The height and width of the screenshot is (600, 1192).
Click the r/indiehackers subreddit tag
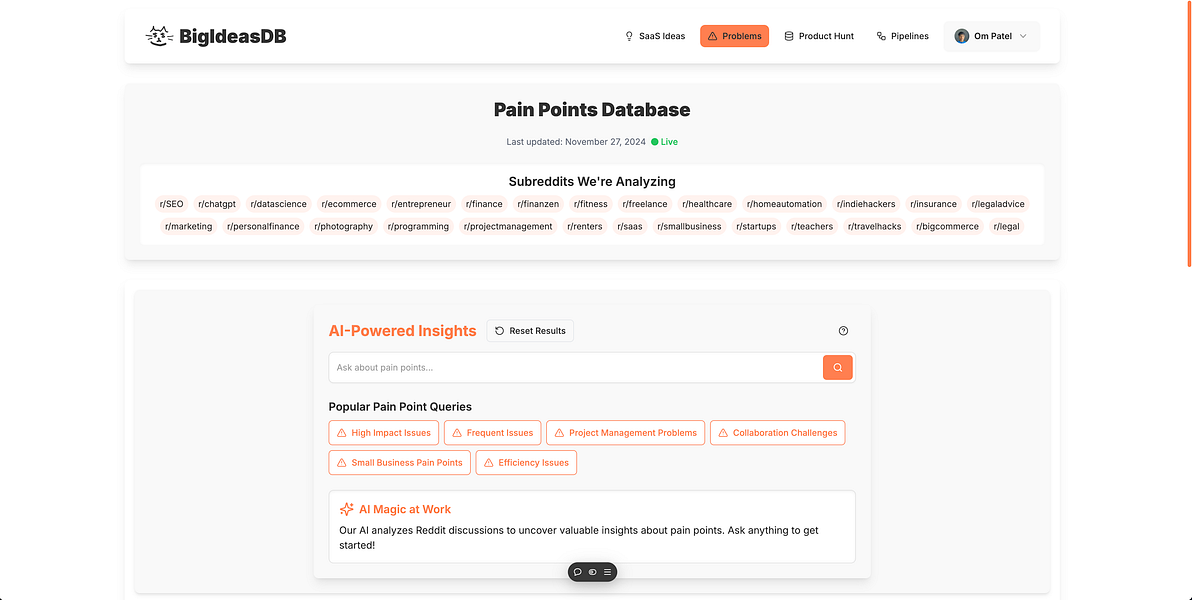point(867,204)
